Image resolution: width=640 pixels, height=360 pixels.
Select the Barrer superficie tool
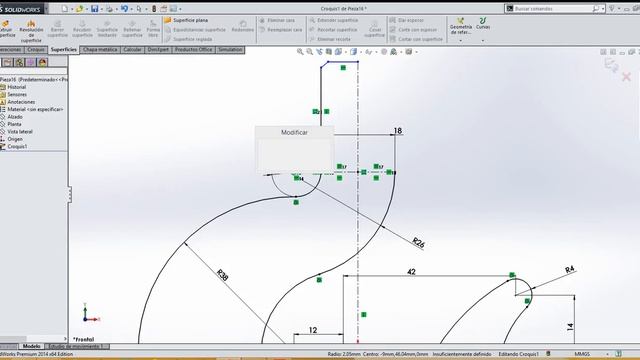57,30
